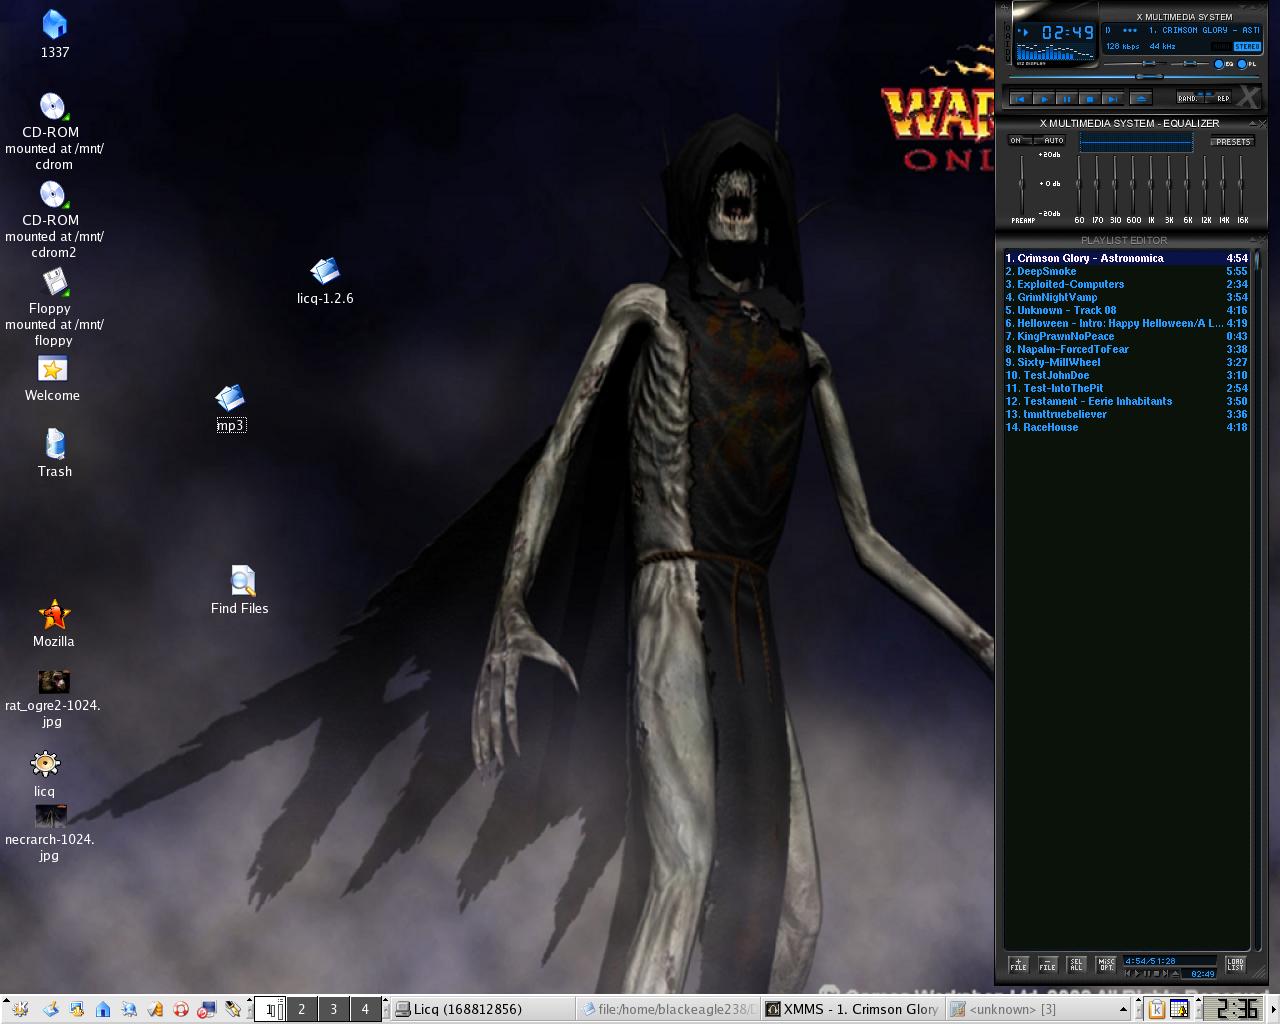Image resolution: width=1280 pixels, height=1024 pixels.
Task: Click the playlist - FILE button
Action: (x=1047, y=965)
